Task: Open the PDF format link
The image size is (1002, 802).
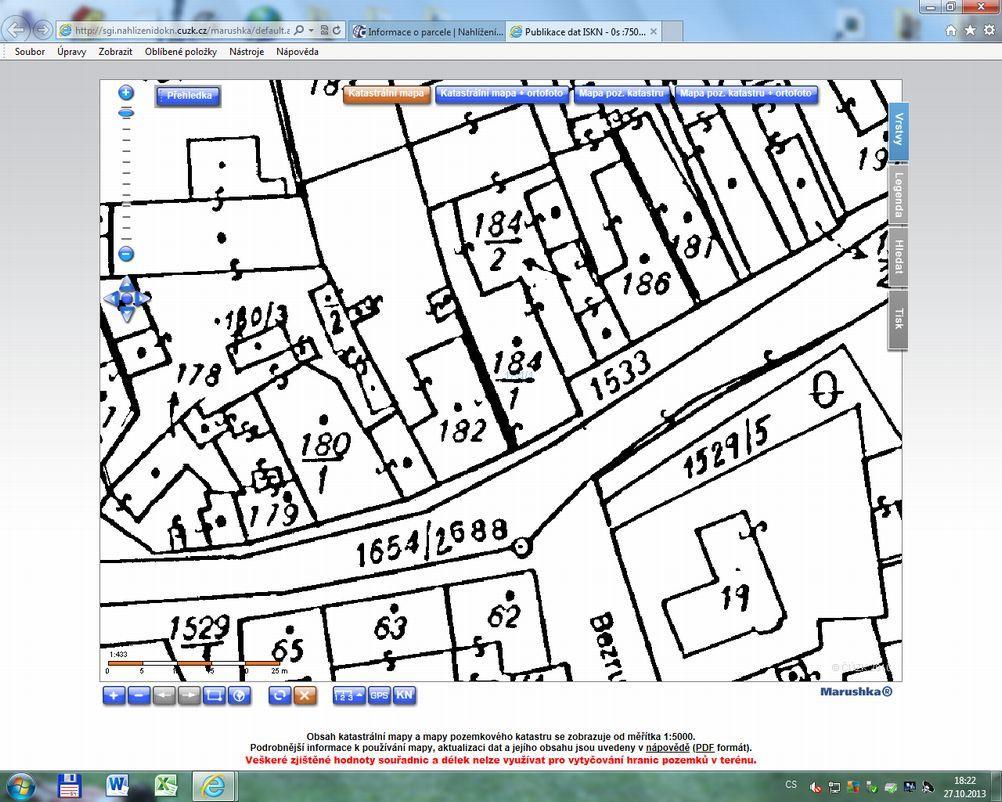Action: pyautogui.click(x=705, y=748)
